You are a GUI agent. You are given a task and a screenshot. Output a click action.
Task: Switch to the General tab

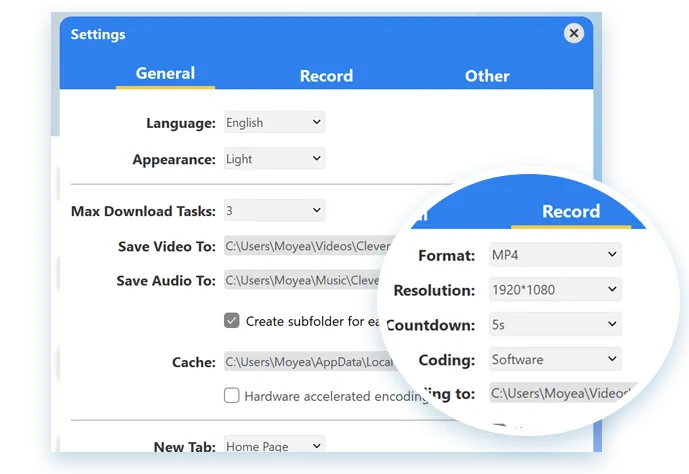coord(165,73)
